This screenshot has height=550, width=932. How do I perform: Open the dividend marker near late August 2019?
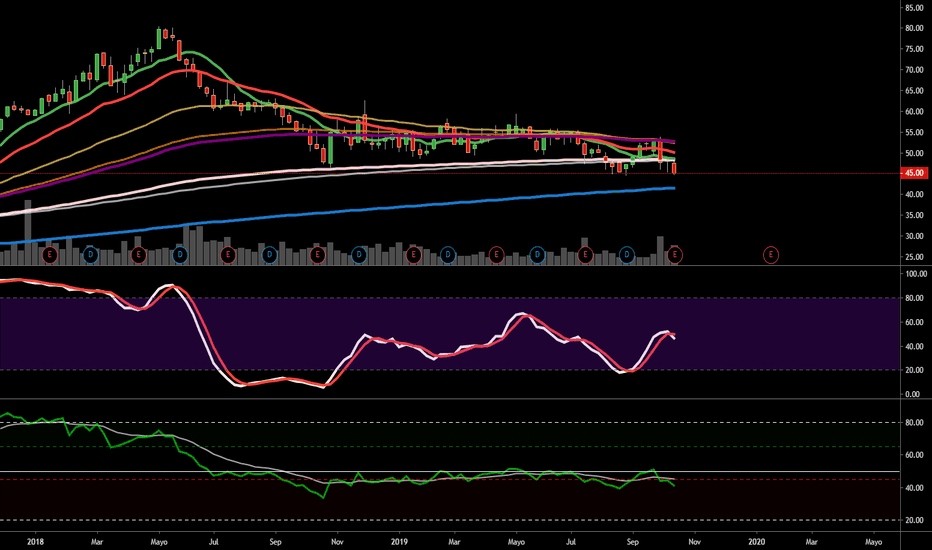pyautogui.click(x=626, y=255)
